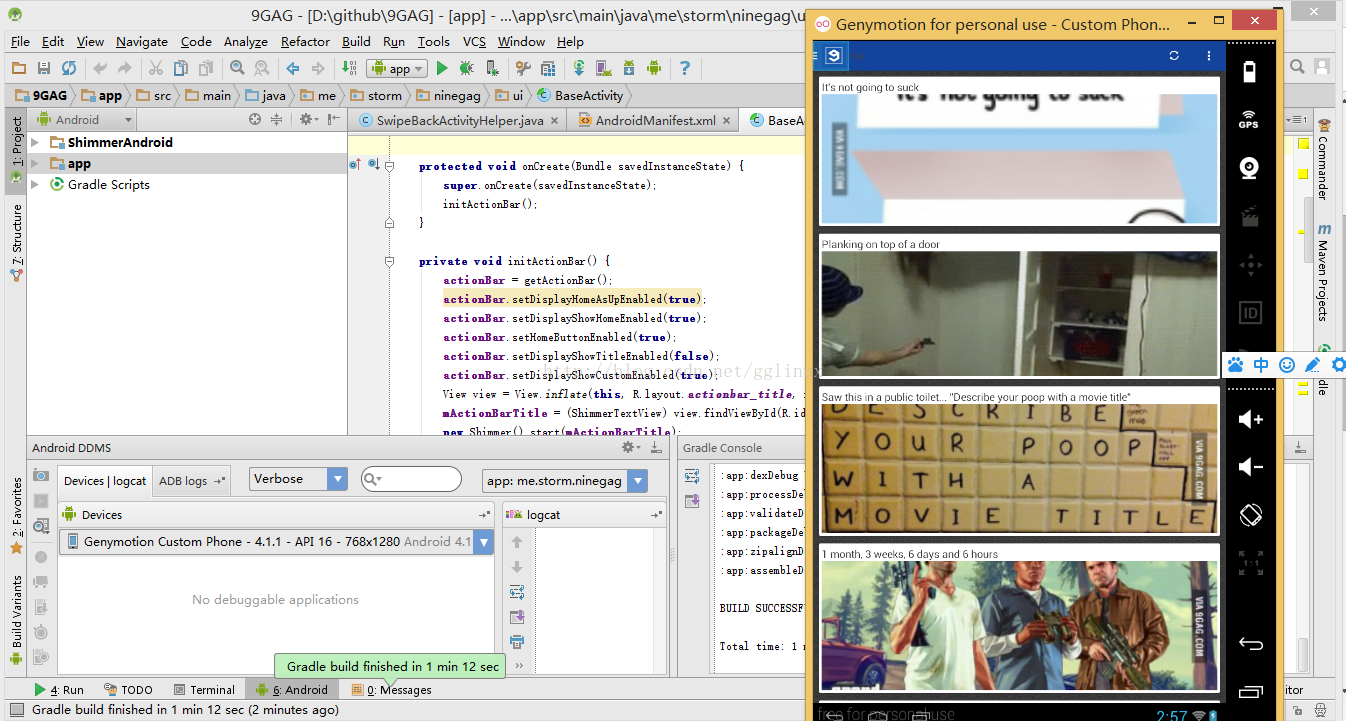
Task: Open the Refactor menu
Action: point(305,41)
